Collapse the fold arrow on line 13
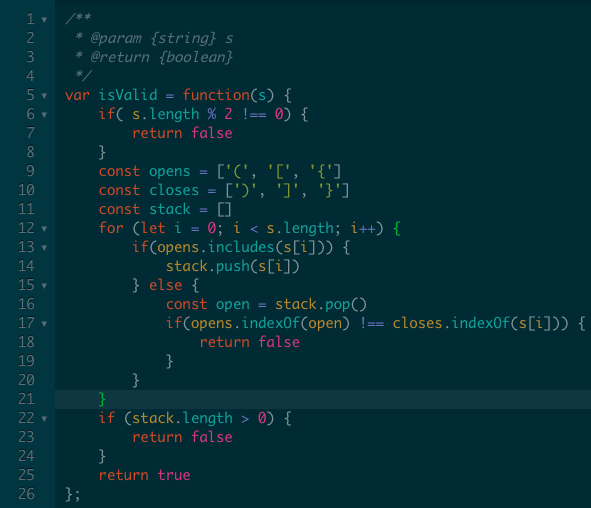The image size is (591, 508). coord(44,248)
